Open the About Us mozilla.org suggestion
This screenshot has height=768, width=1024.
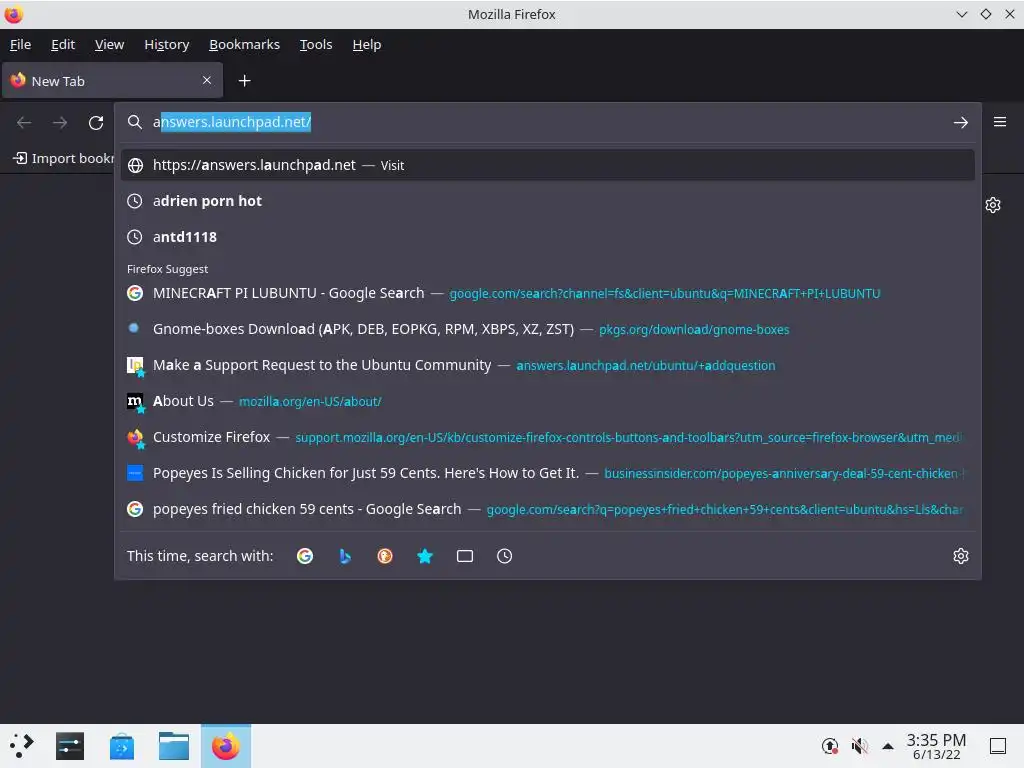pyautogui.click(x=547, y=401)
